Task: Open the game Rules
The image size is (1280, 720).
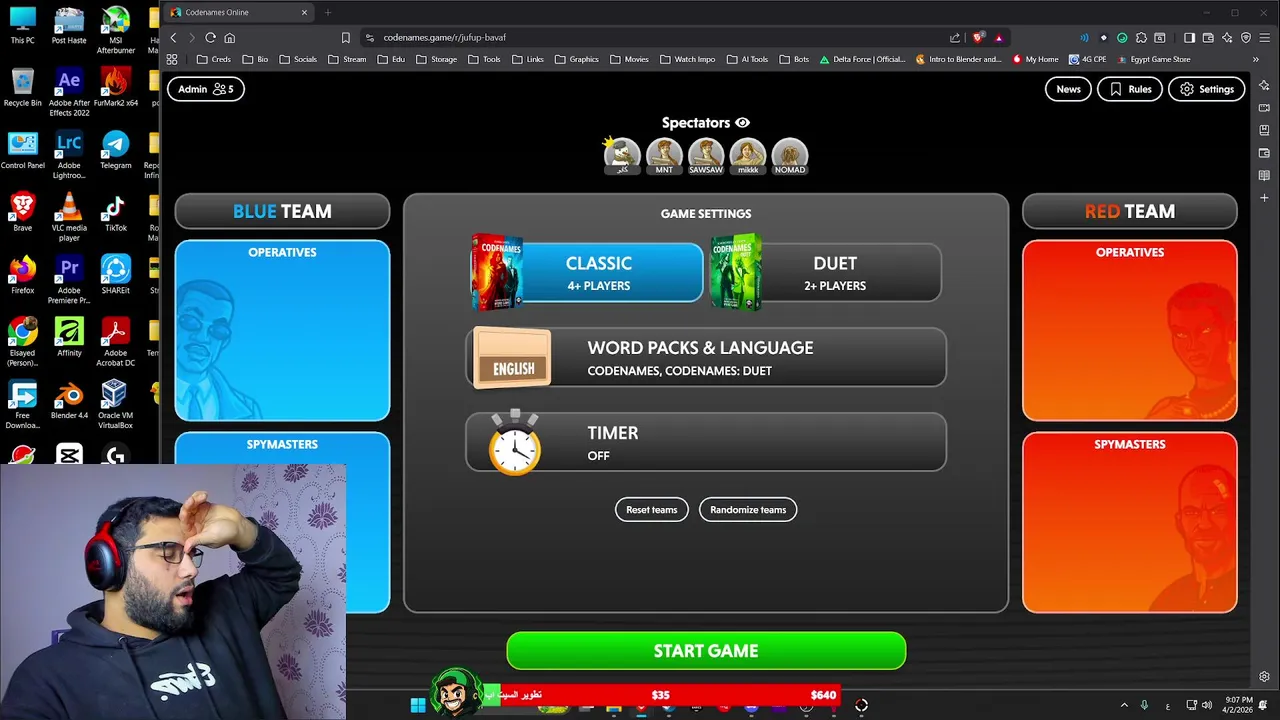Action: (x=1130, y=89)
